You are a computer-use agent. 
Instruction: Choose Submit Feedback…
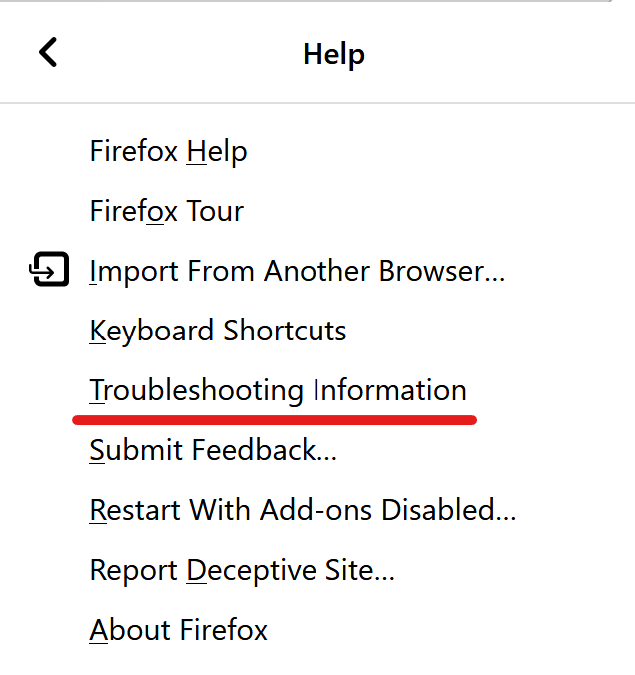click(212, 450)
